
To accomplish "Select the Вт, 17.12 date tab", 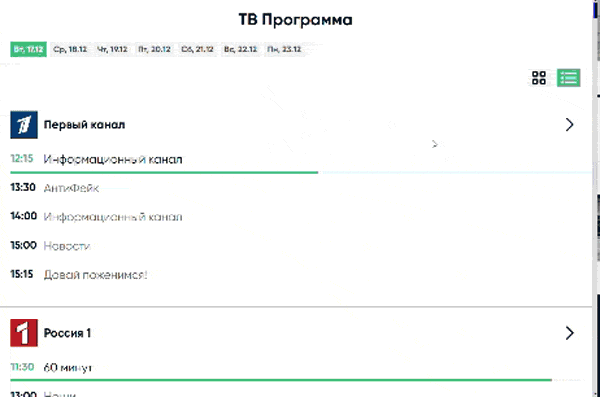I will click(28, 49).
